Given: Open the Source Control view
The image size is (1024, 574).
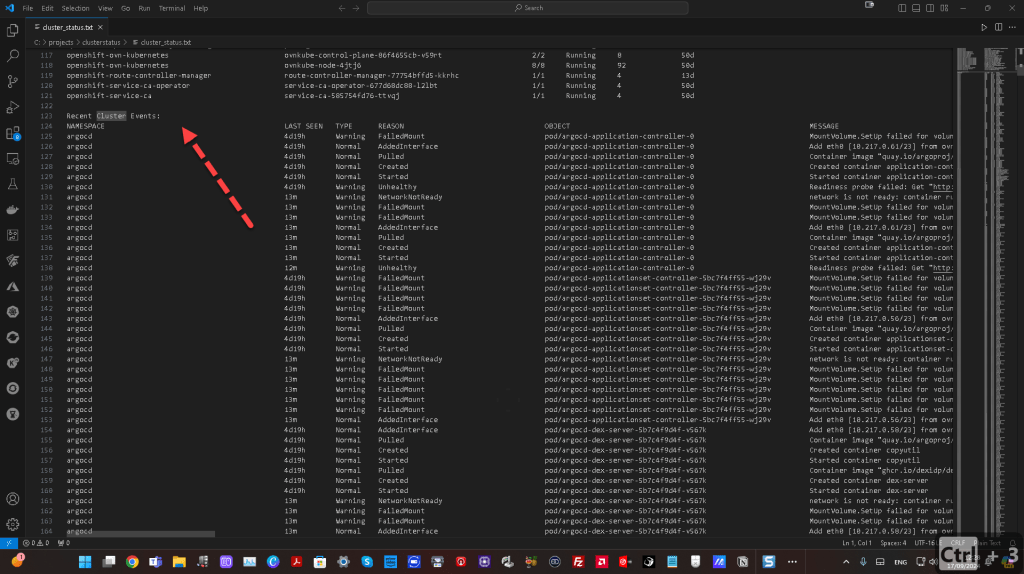Looking at the screenshot, I should [x=12, y=82].
